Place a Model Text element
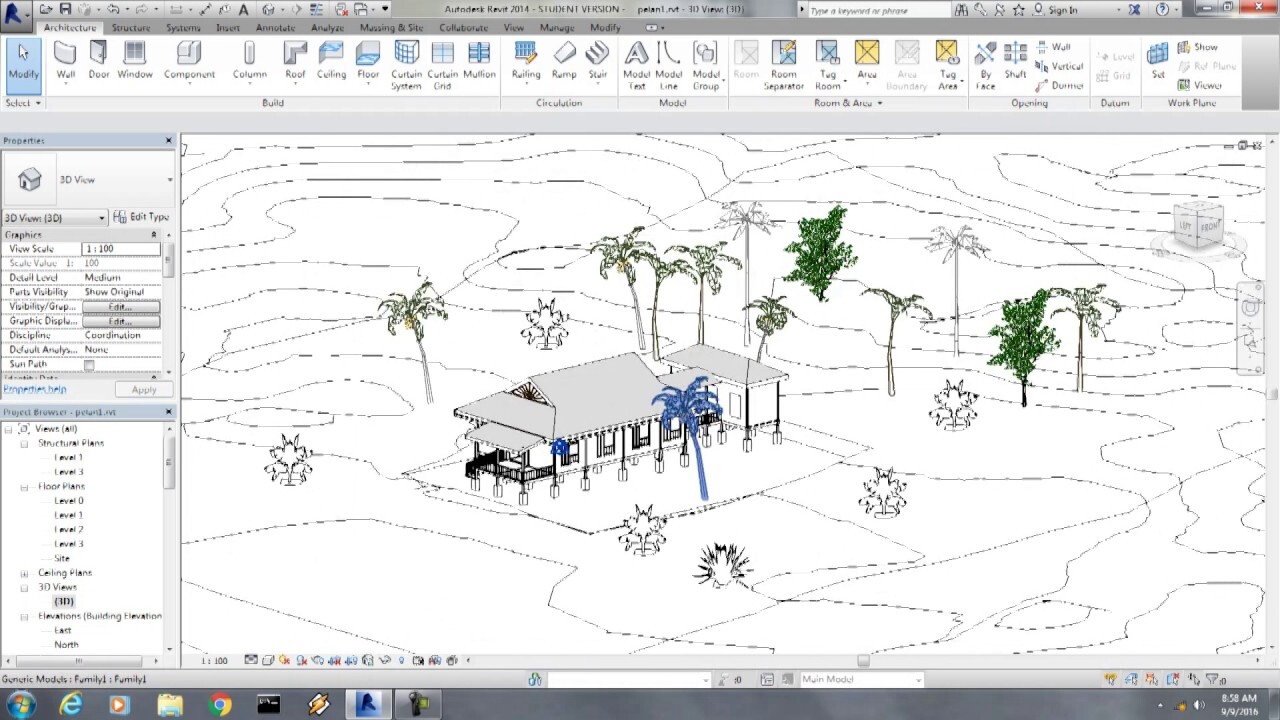 click(637, 63)
